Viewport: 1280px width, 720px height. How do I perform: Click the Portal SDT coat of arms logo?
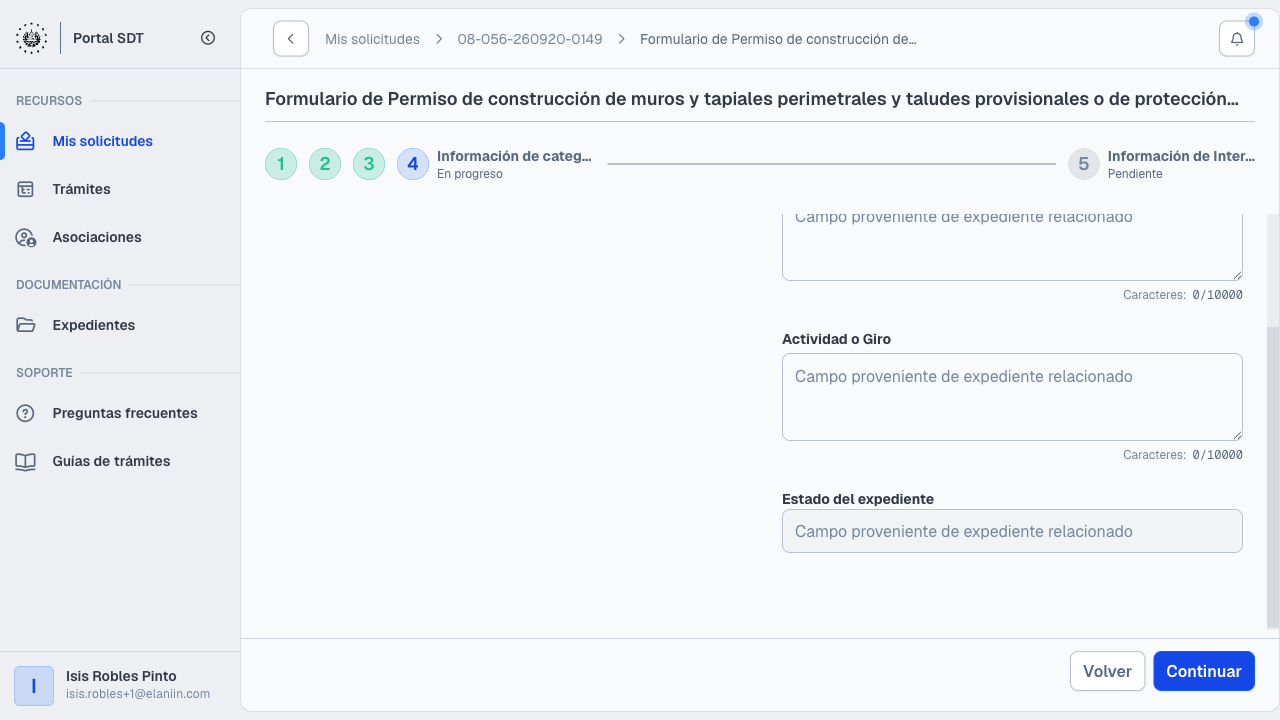pyautogui.click(x=31, y=38)
